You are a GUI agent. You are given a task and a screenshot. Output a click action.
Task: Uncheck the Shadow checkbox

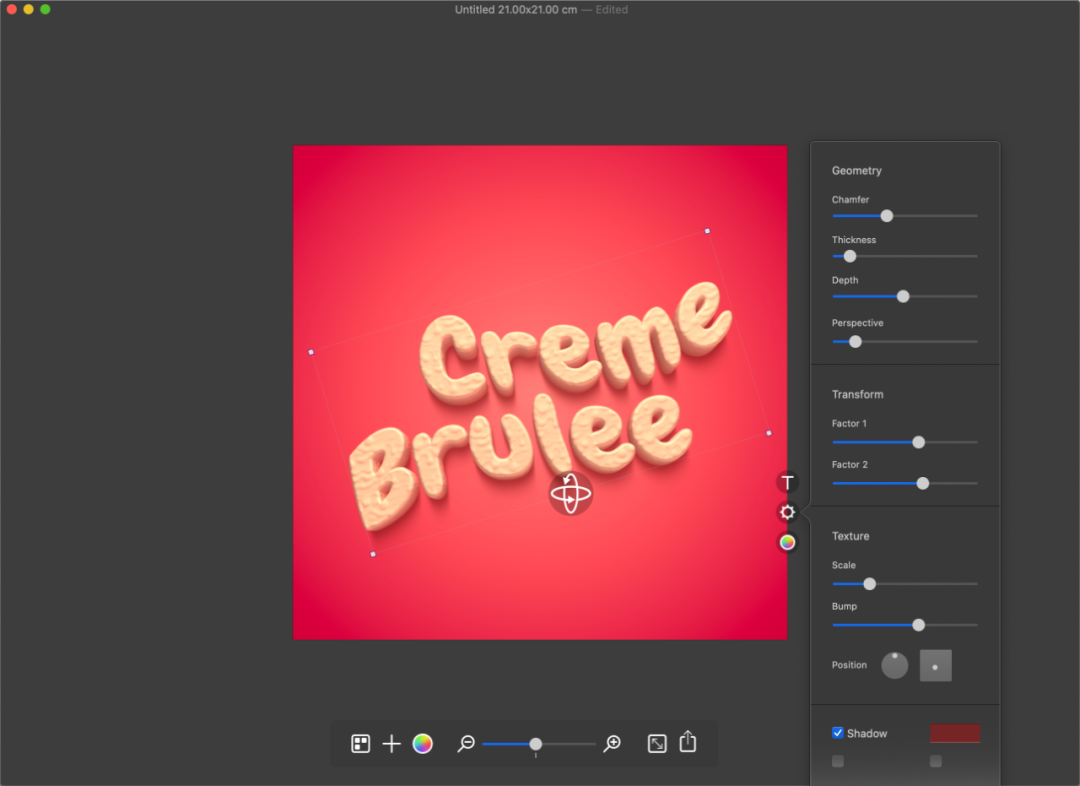(x=838, y=732)
